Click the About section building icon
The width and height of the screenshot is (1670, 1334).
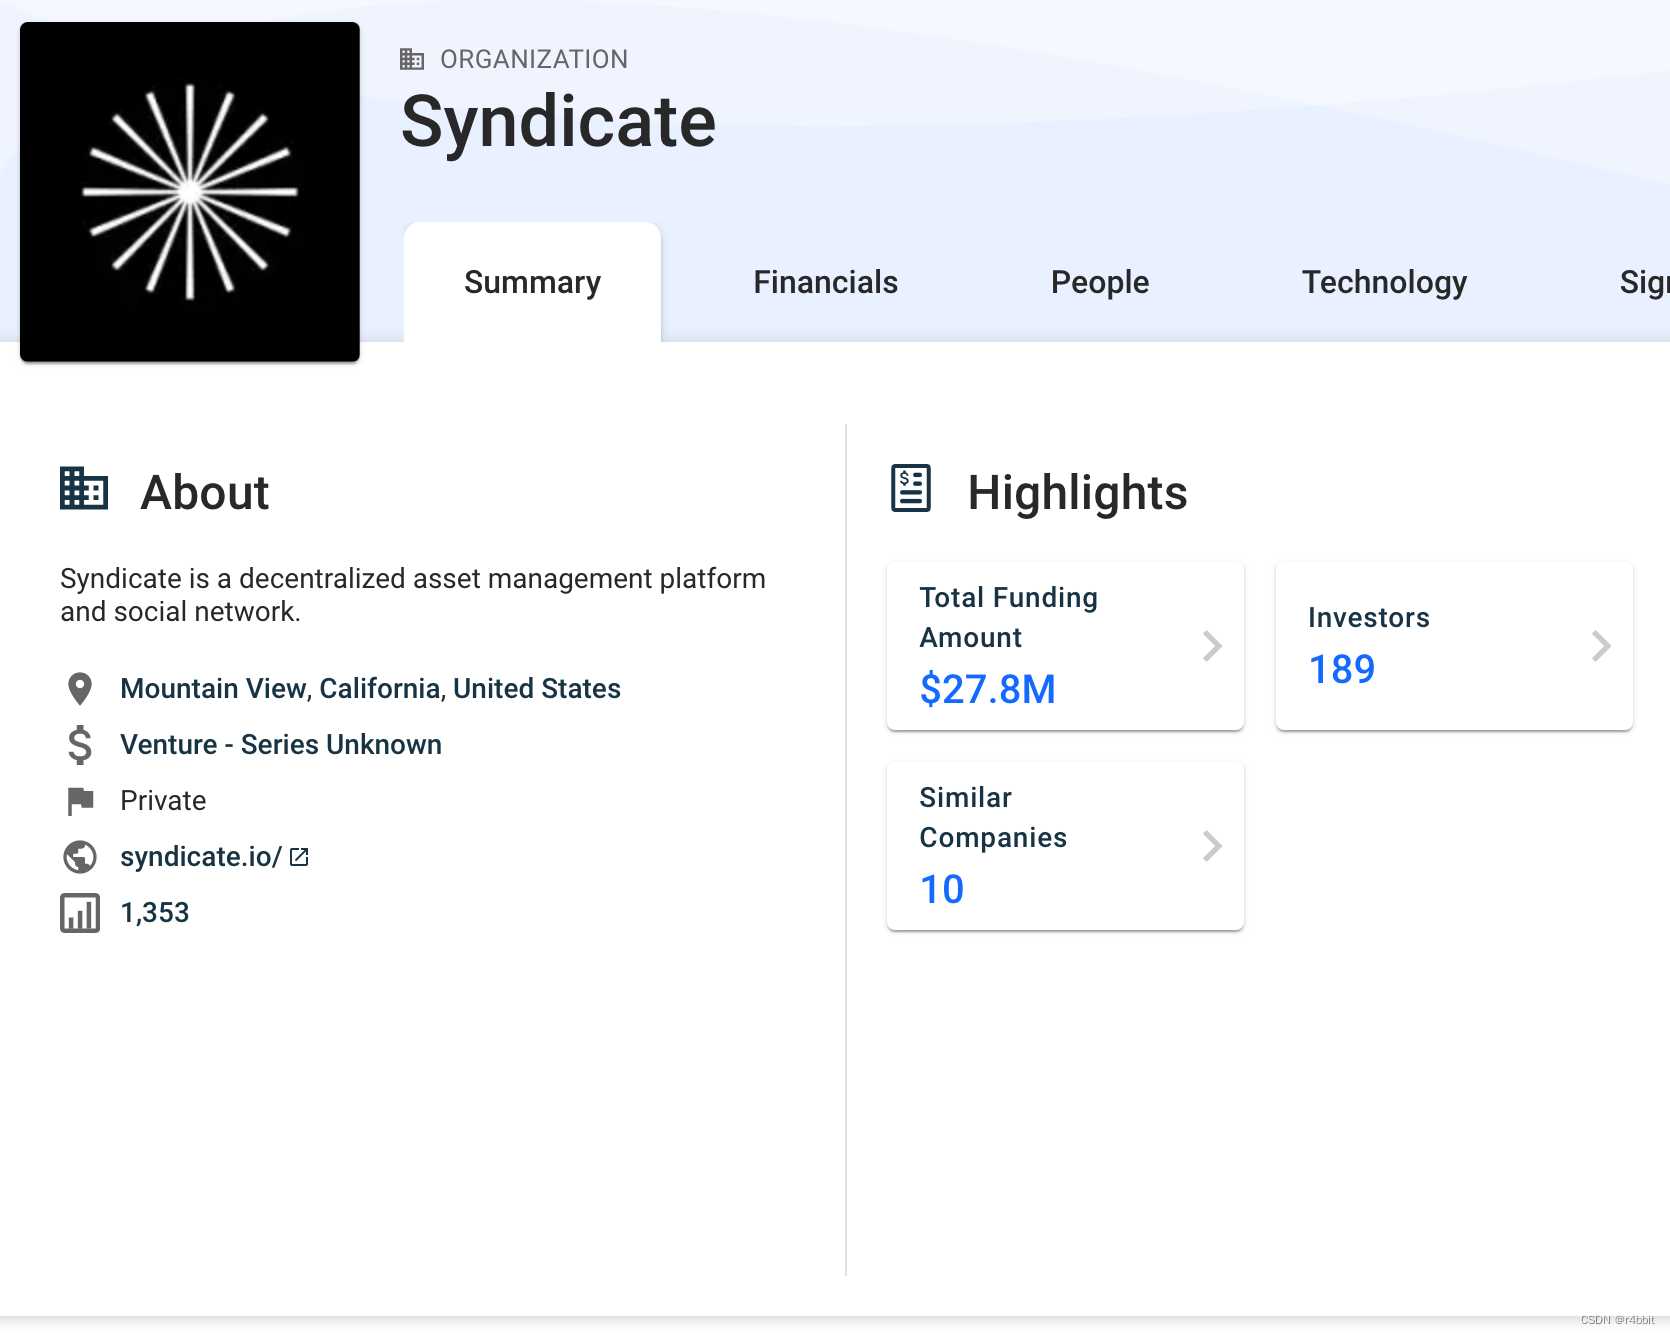click(84, 489)
